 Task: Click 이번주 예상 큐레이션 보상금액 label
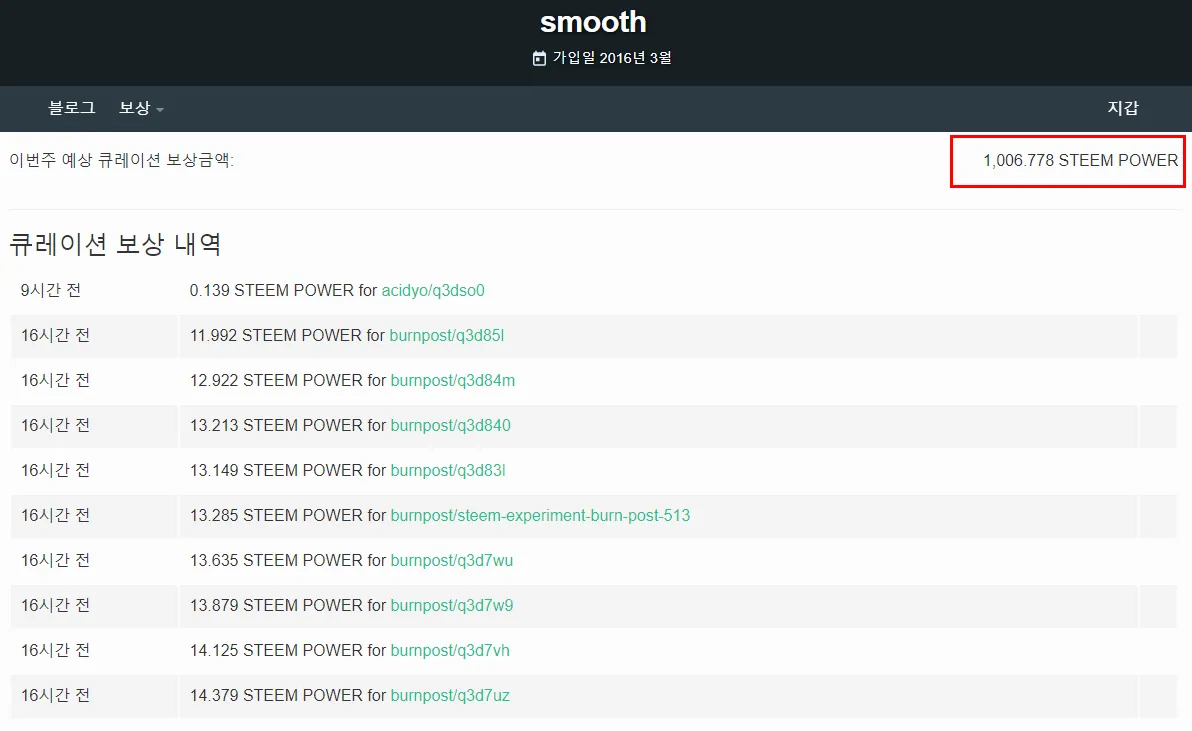pyautogui.click(x=122, y=160)
